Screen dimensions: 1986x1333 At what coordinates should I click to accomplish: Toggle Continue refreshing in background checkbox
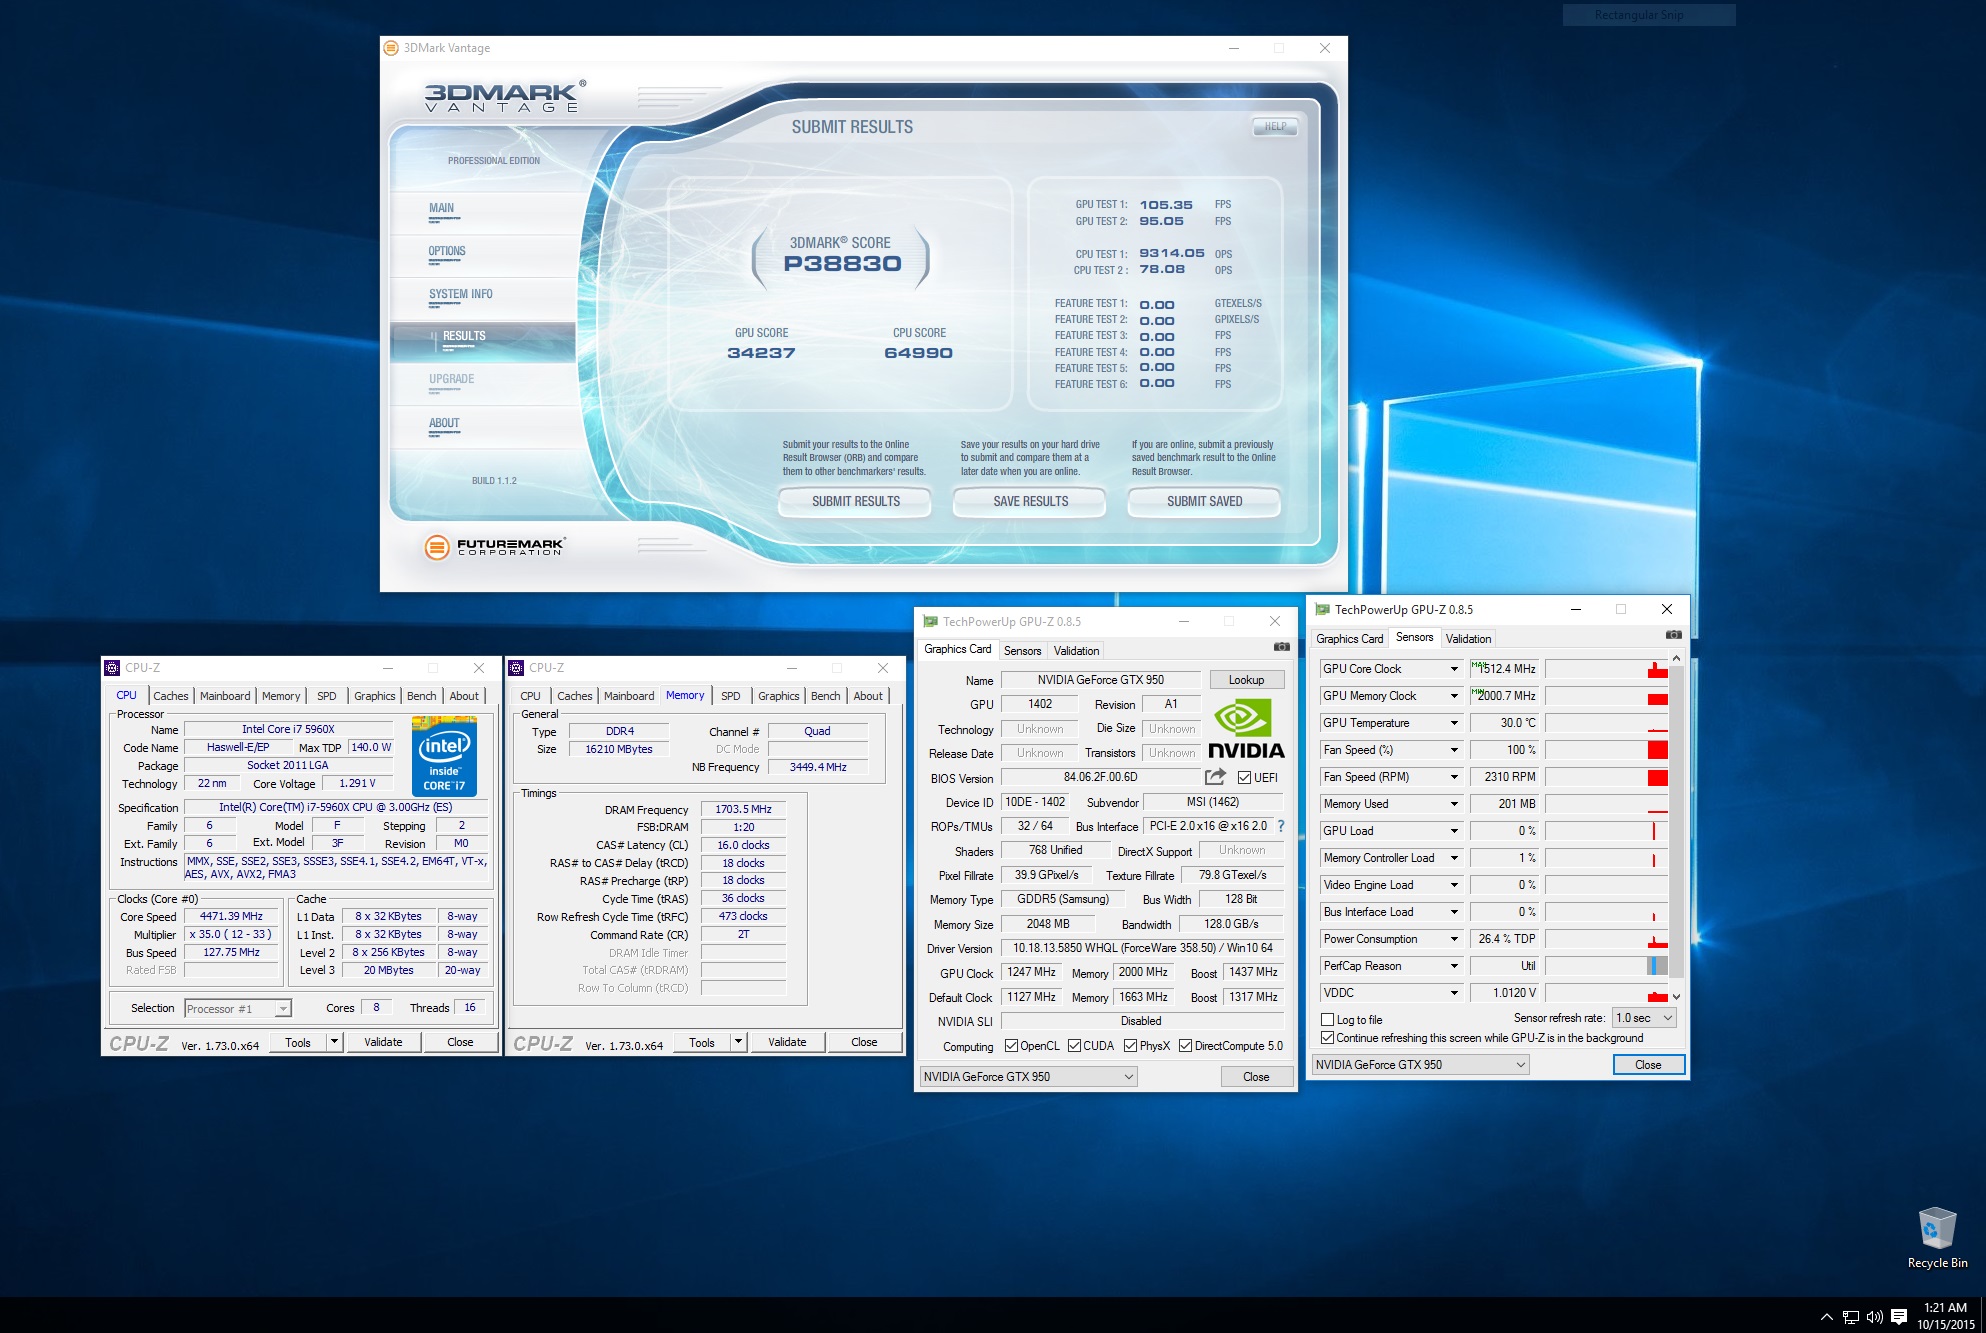click(1328, 1038)
